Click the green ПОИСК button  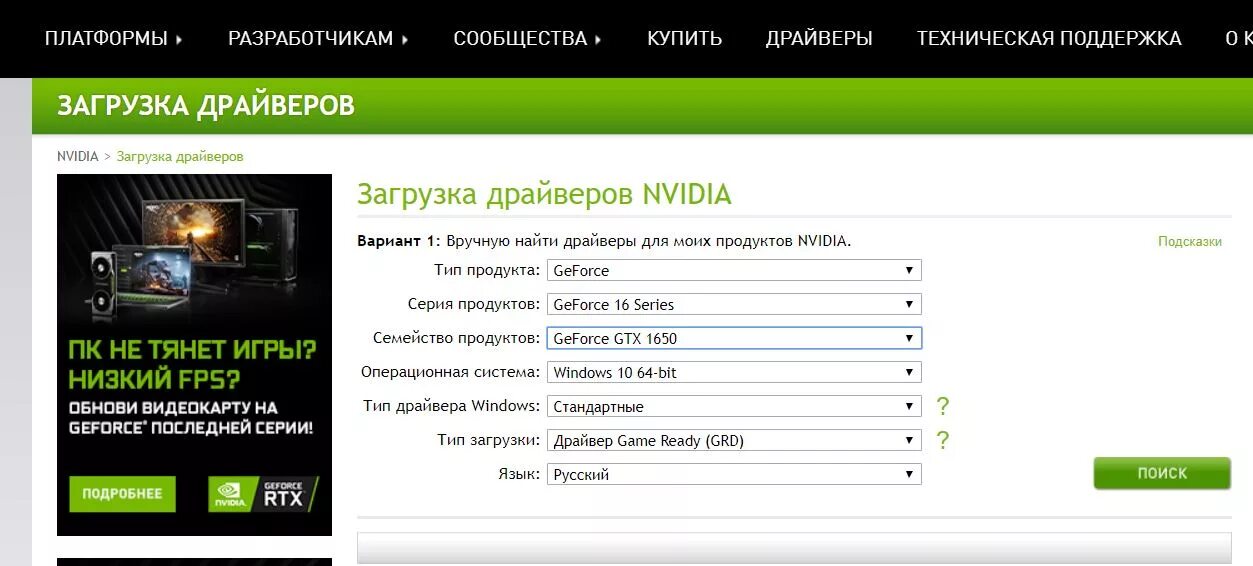click(1162, 473)
